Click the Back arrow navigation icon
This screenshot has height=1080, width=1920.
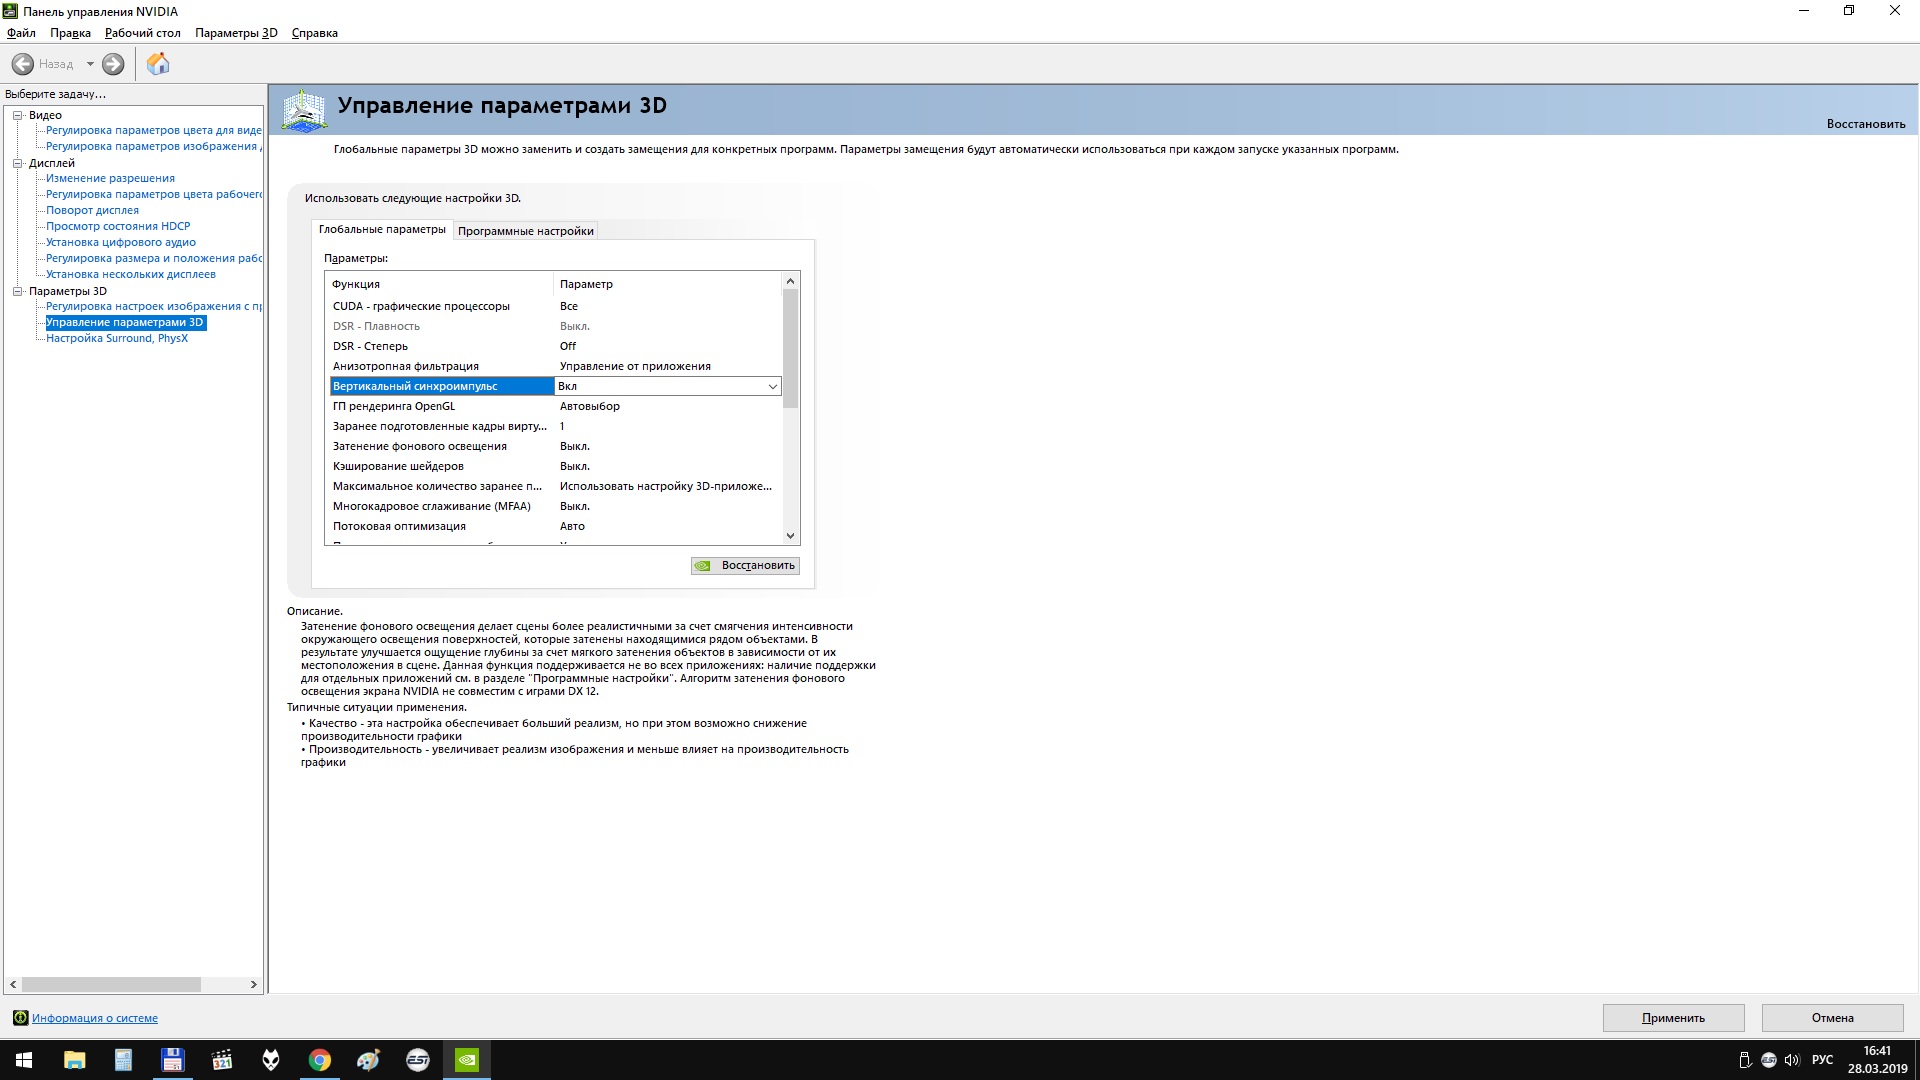tap(23, 64)
